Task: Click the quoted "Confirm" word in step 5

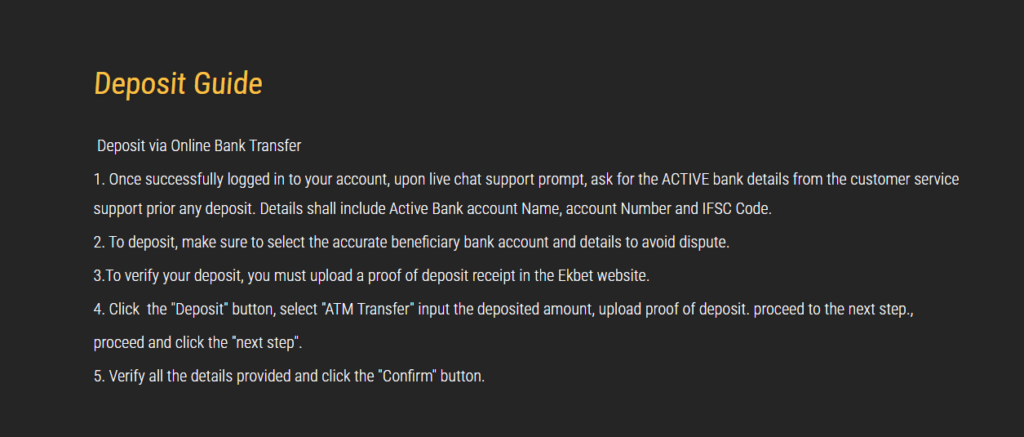Action: point(408,377)
